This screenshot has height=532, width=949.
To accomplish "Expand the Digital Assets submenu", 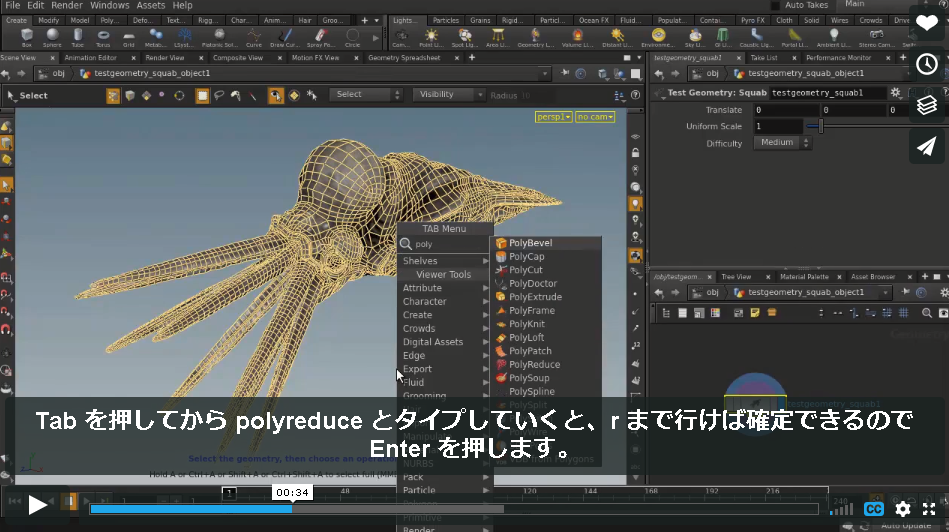I will (445, 342).
